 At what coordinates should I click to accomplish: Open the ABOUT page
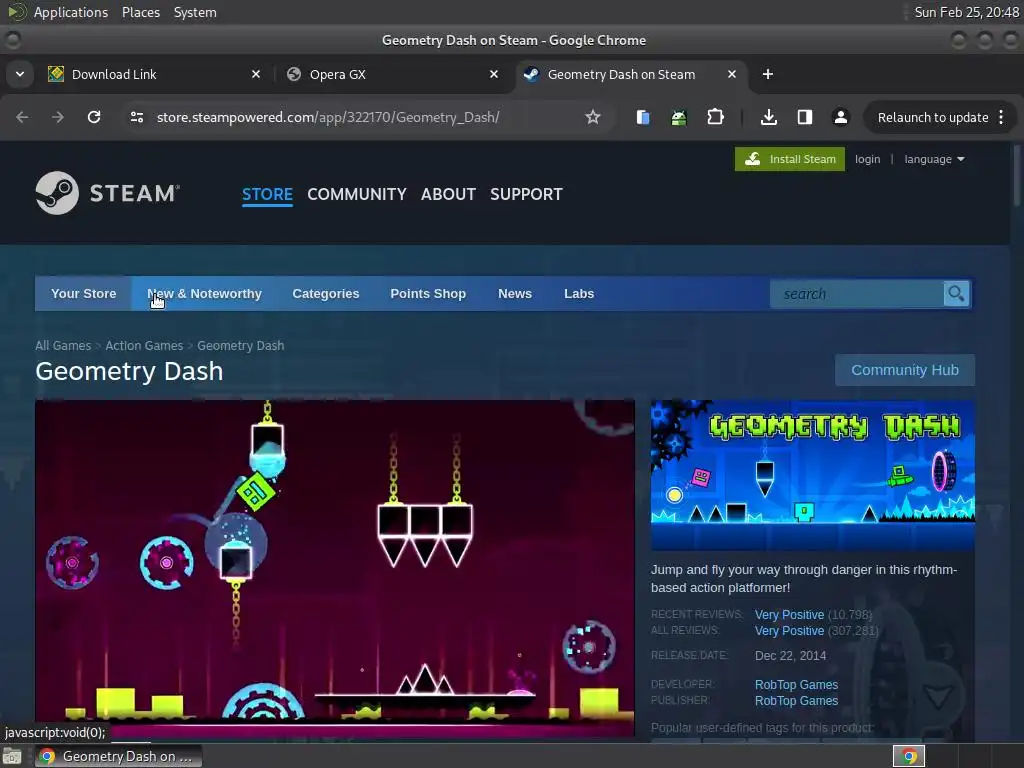pyautogui.click(x=448, y=194)
